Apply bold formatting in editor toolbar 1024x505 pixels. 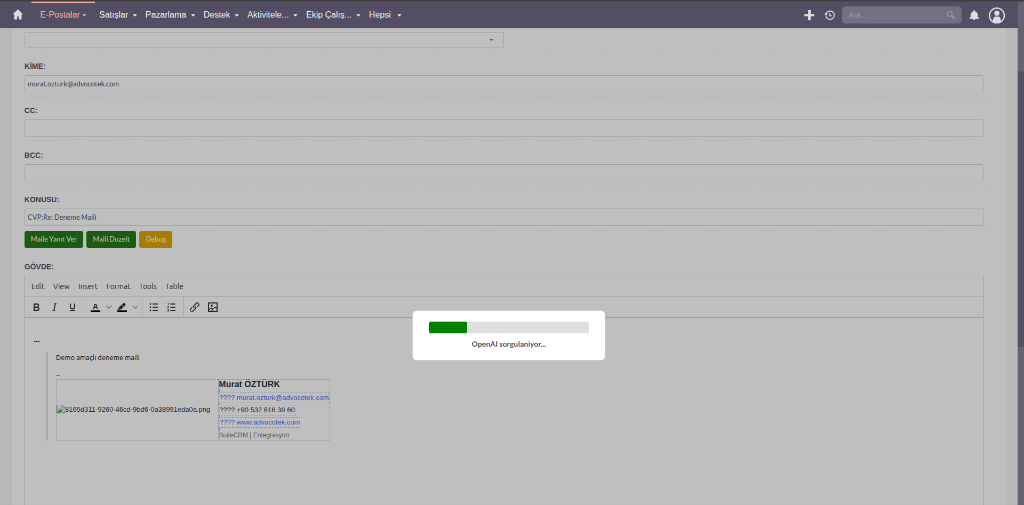tap(37, 307)
